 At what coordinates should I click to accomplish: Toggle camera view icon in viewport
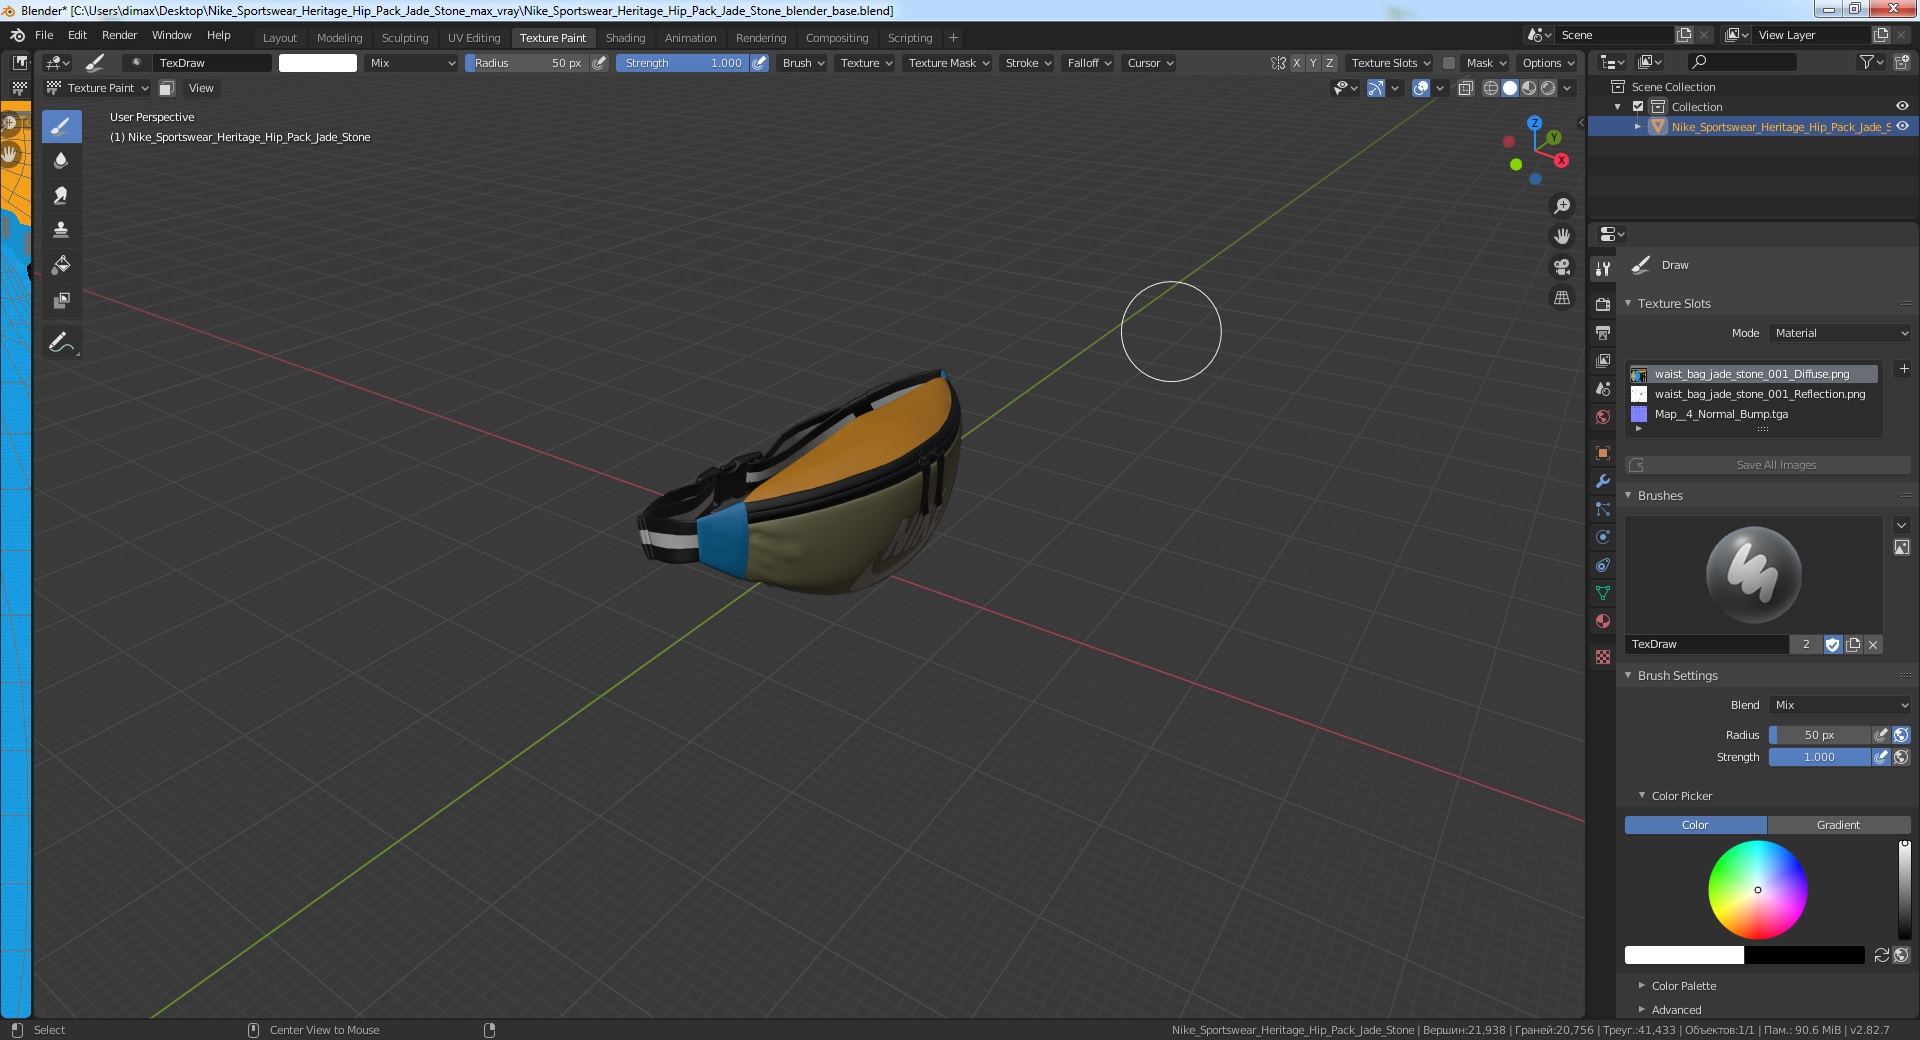[x=1561, y=267]
